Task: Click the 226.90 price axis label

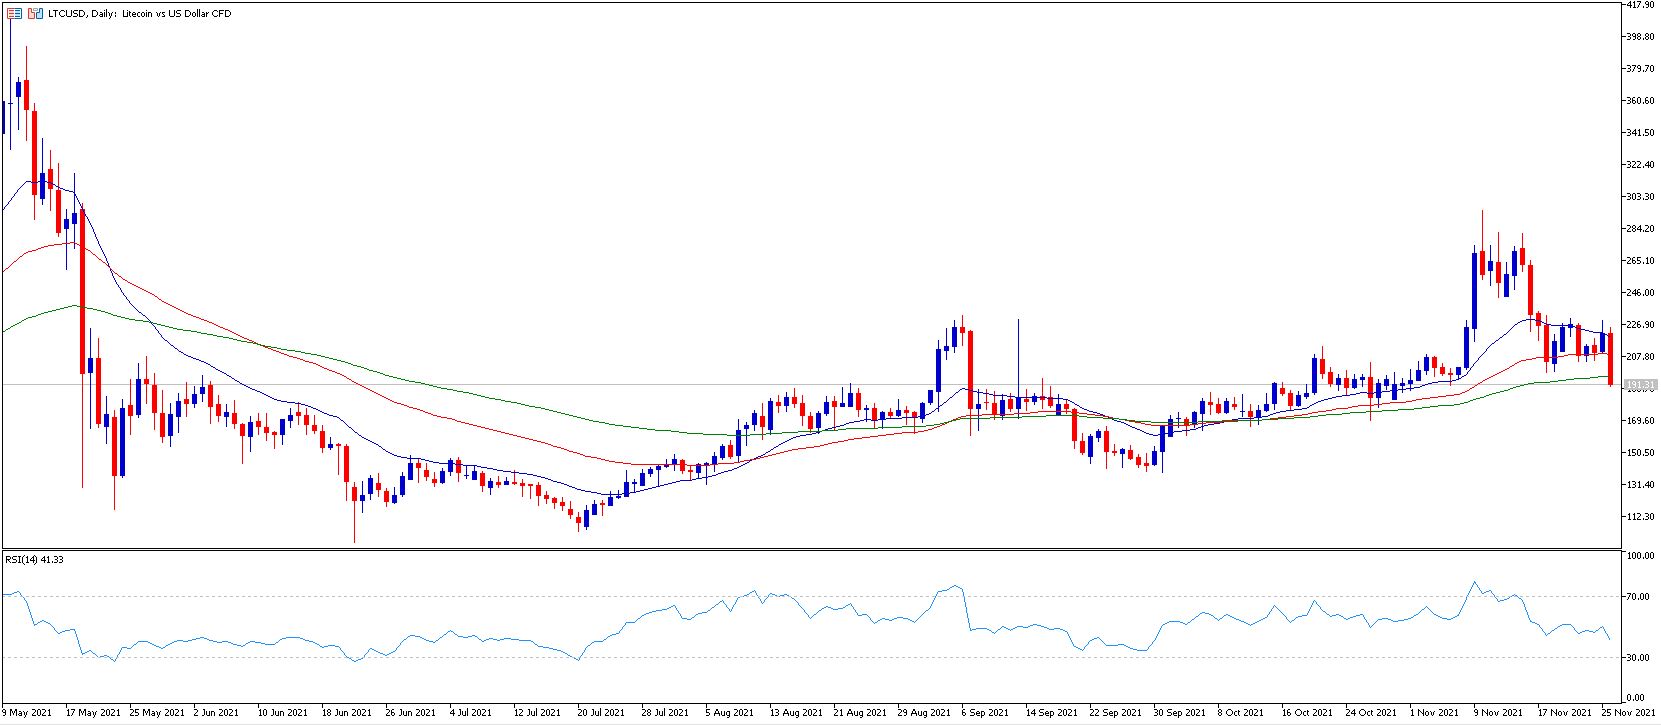Action: 1641,325
